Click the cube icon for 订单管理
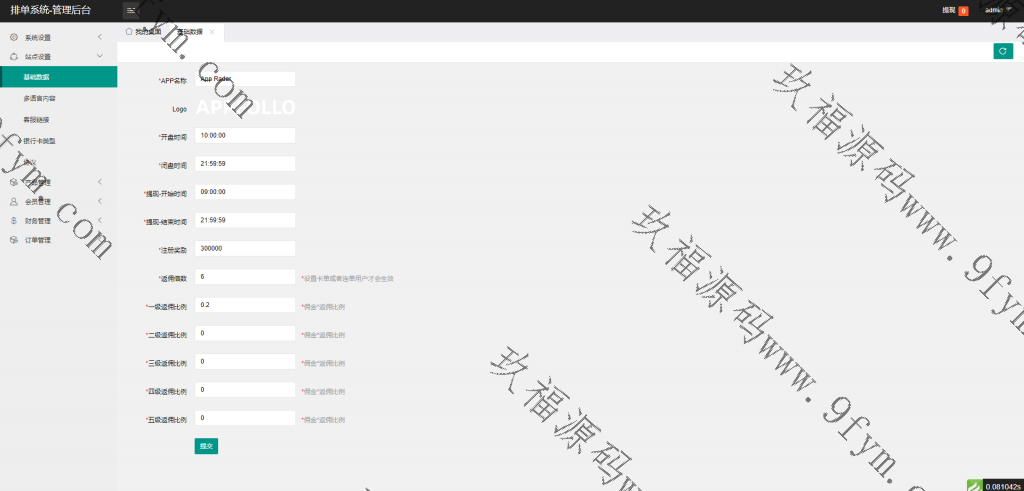The width and height of the screenshot is (1024, 491). [x=14, y=240]
